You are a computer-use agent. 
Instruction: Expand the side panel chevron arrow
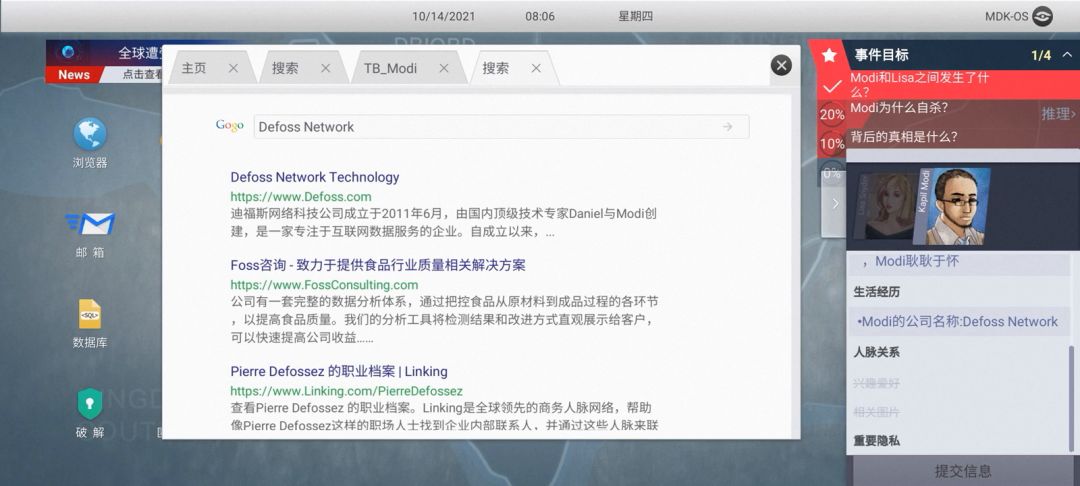pyautogui.click(x=836, y=203)
